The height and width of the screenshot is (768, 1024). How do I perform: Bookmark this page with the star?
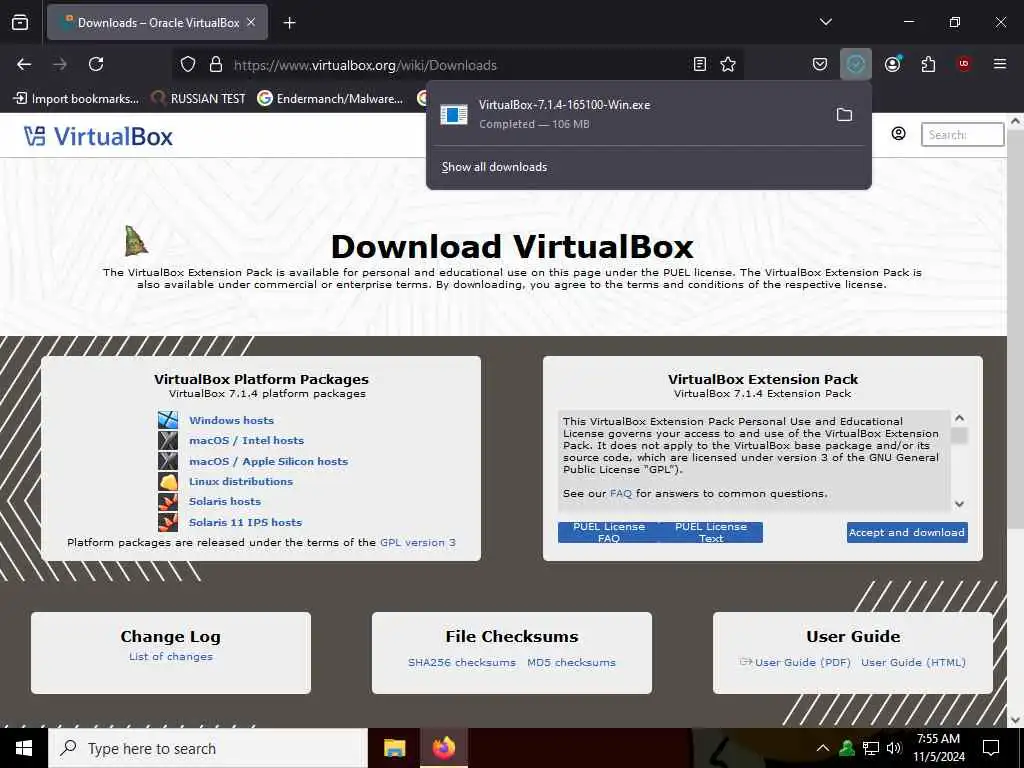click(728, 64)
